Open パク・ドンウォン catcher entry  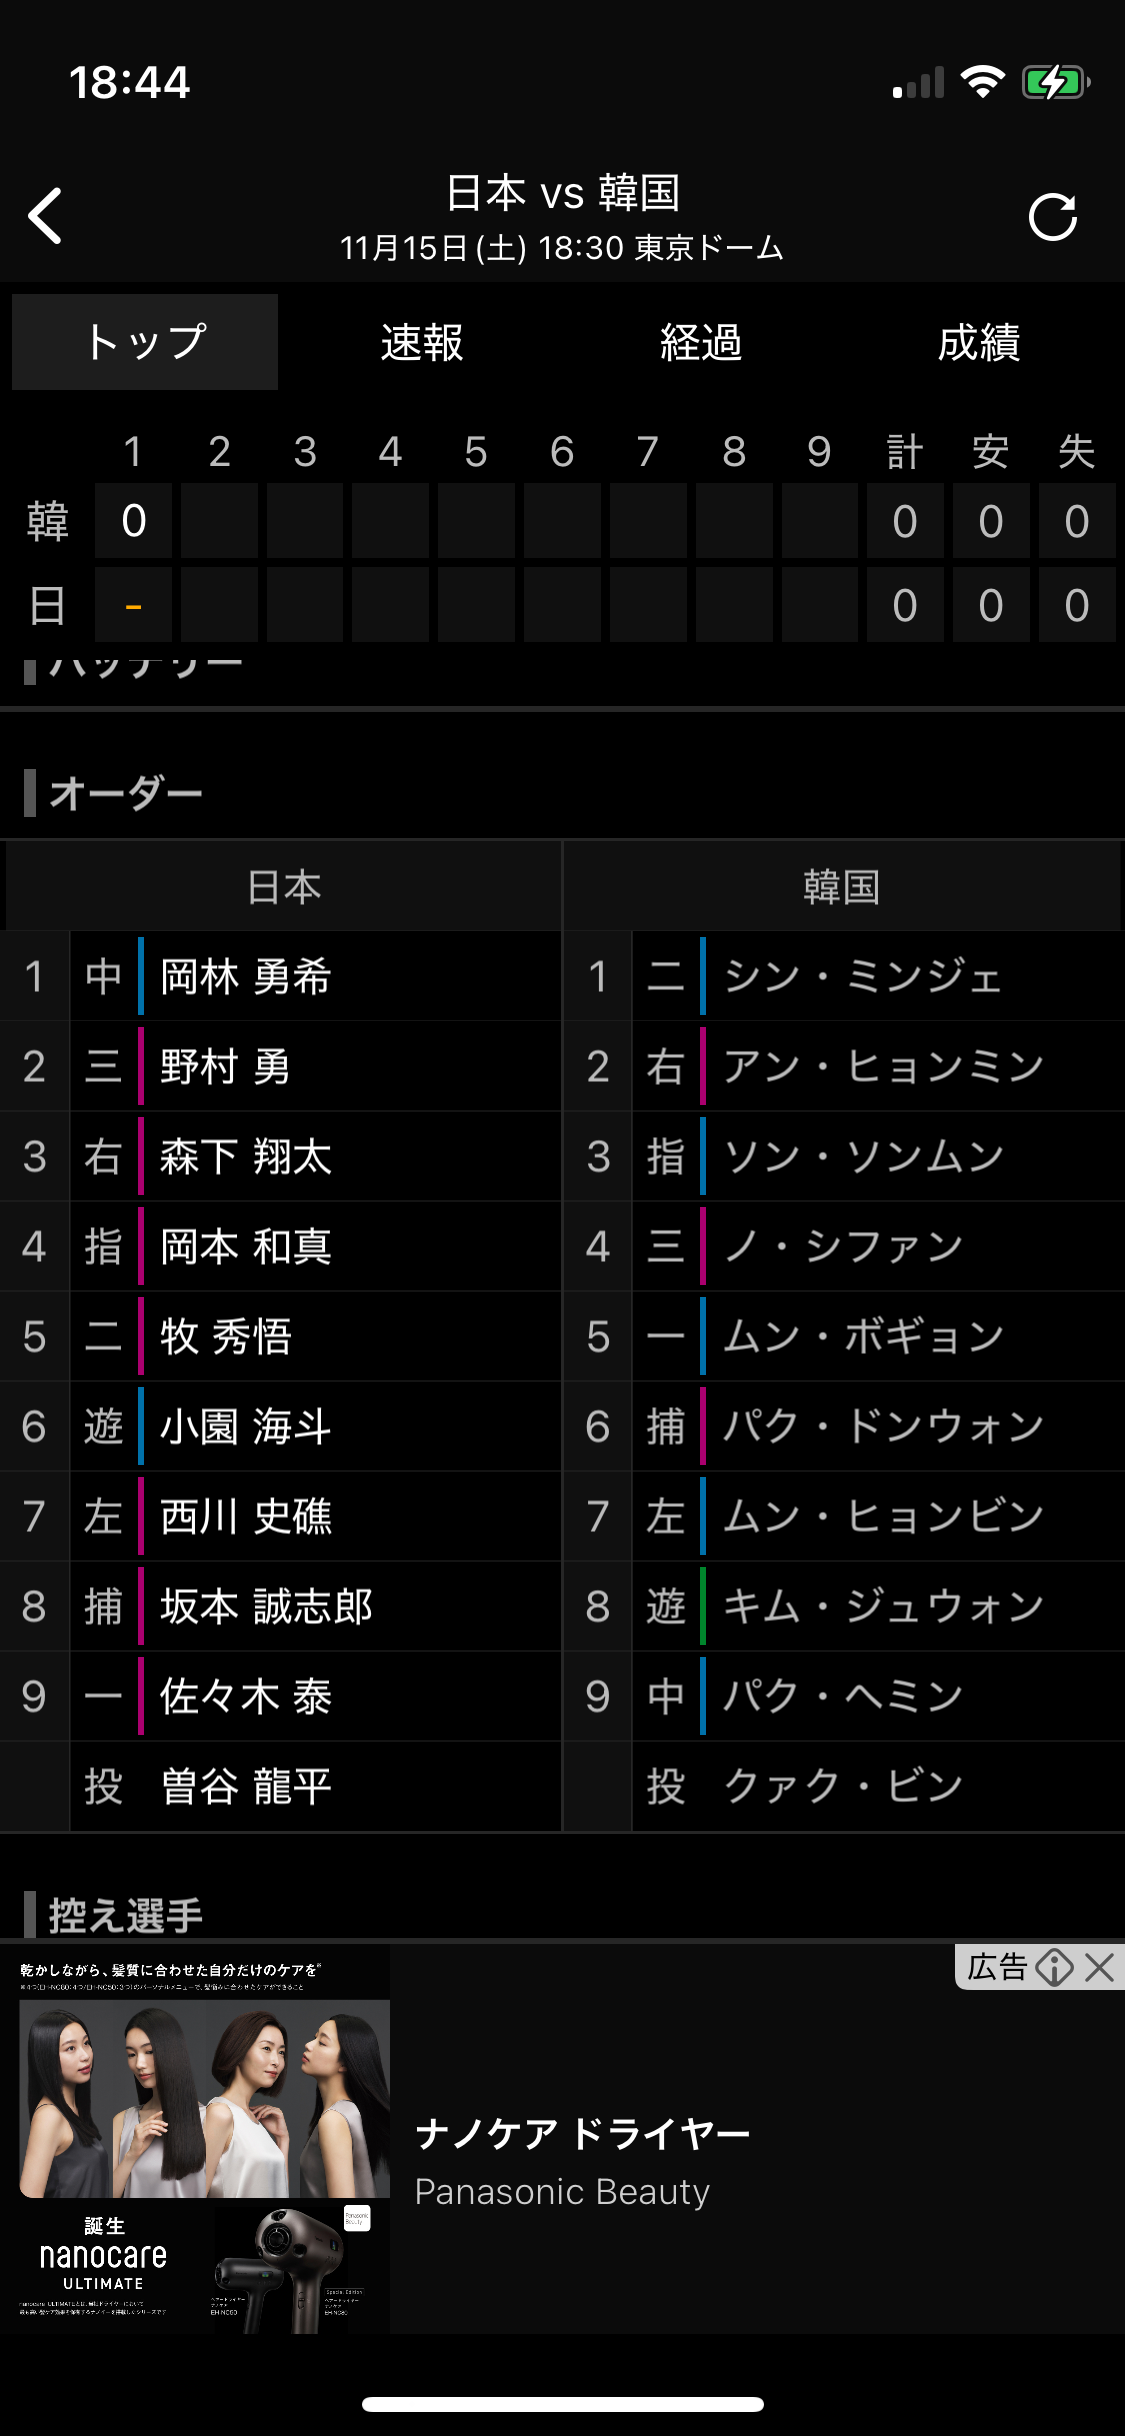tap(882, 1427)
